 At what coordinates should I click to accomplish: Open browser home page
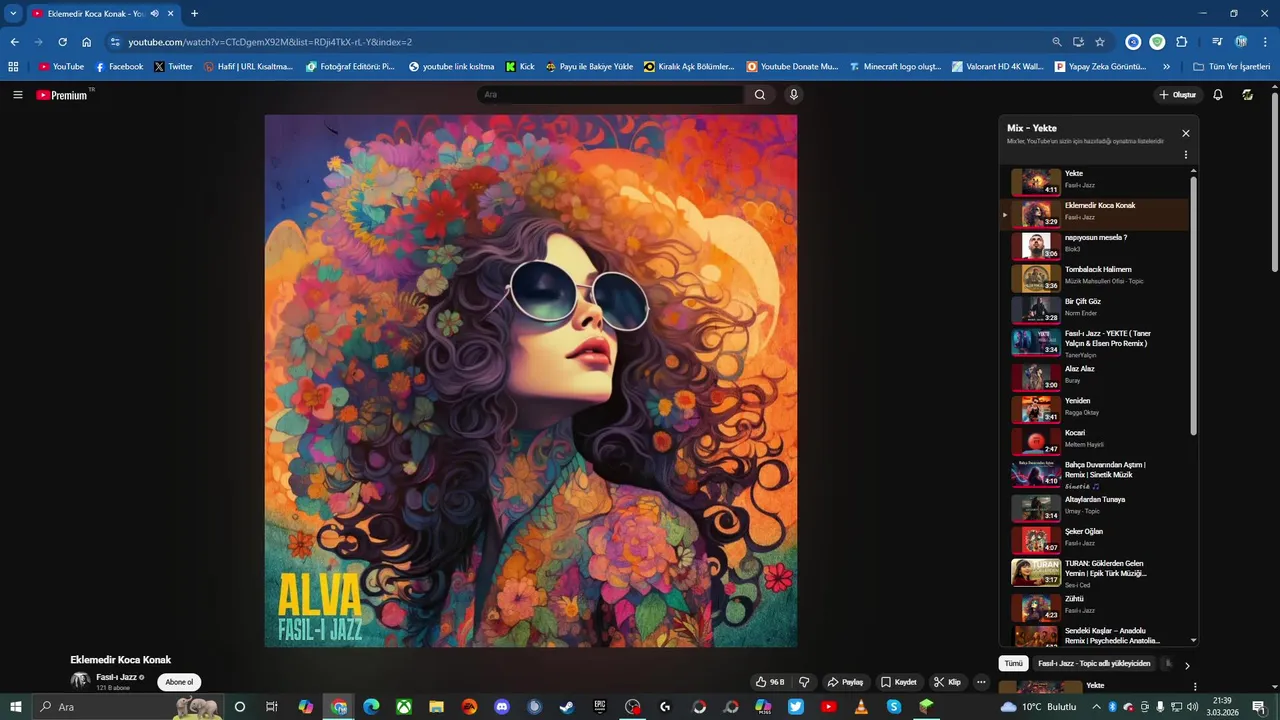(x=87, y=42)
